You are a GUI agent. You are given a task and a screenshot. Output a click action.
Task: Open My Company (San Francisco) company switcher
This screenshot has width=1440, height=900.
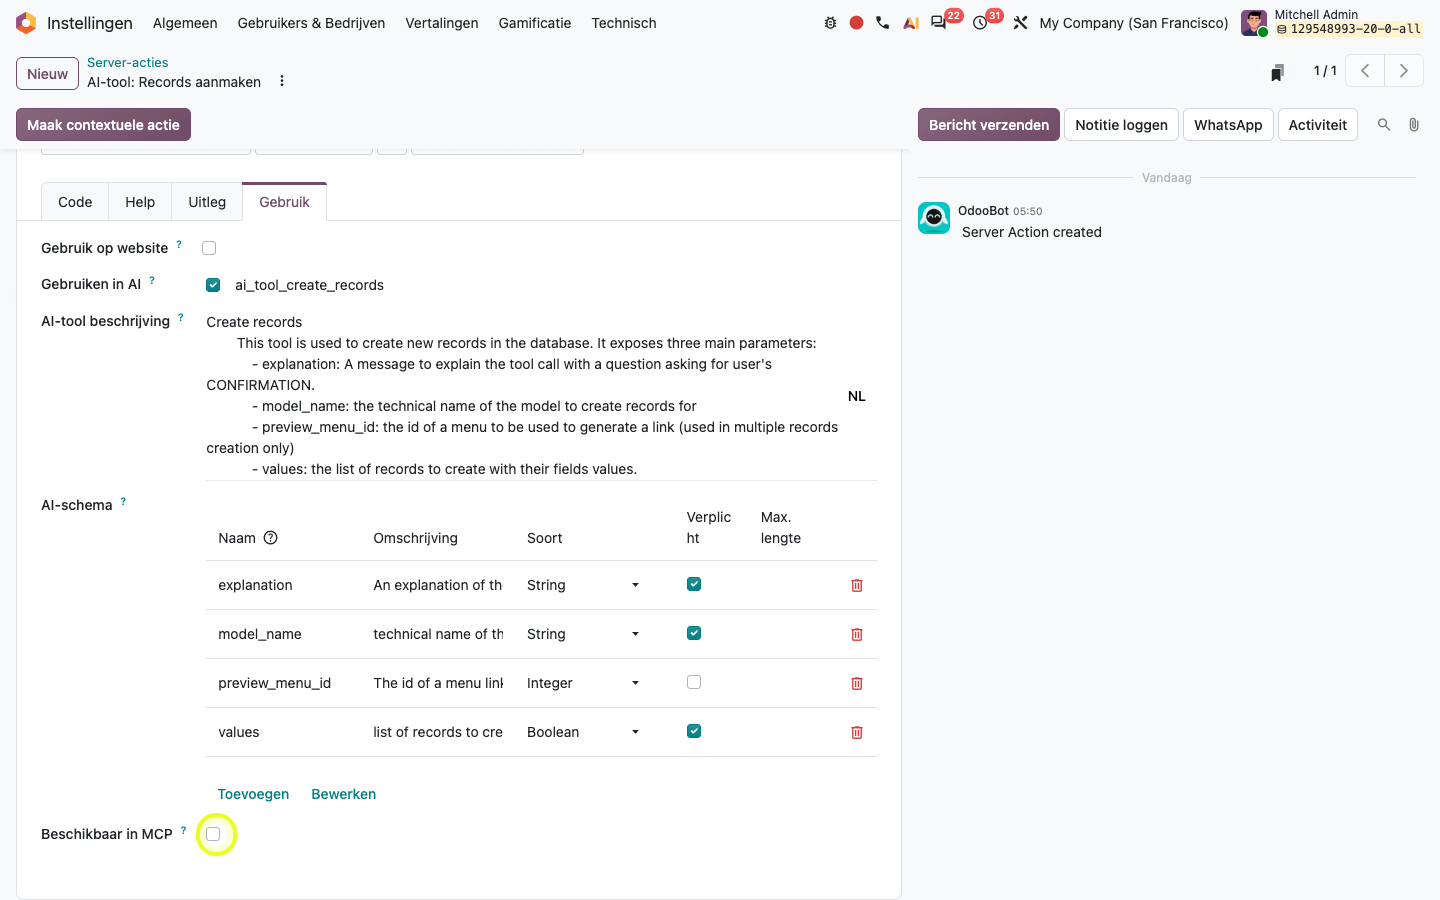[x=1134, y=23]
